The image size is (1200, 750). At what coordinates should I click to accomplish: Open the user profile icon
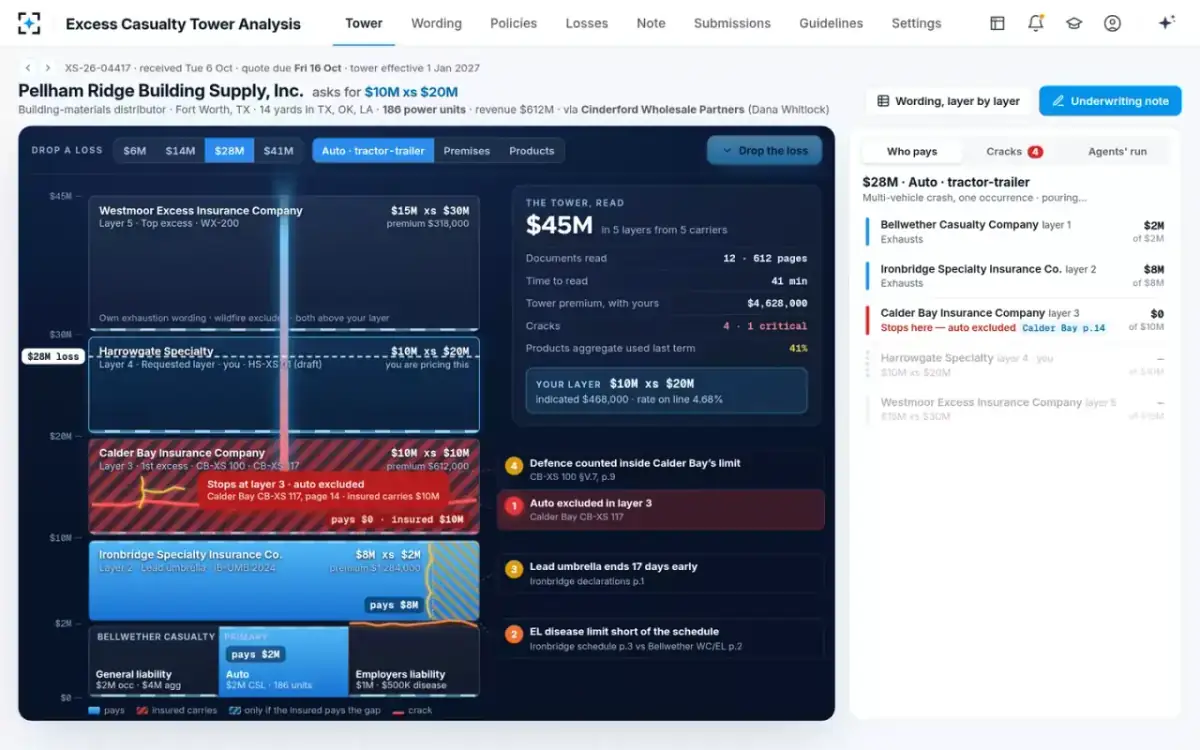point(1112,23)
